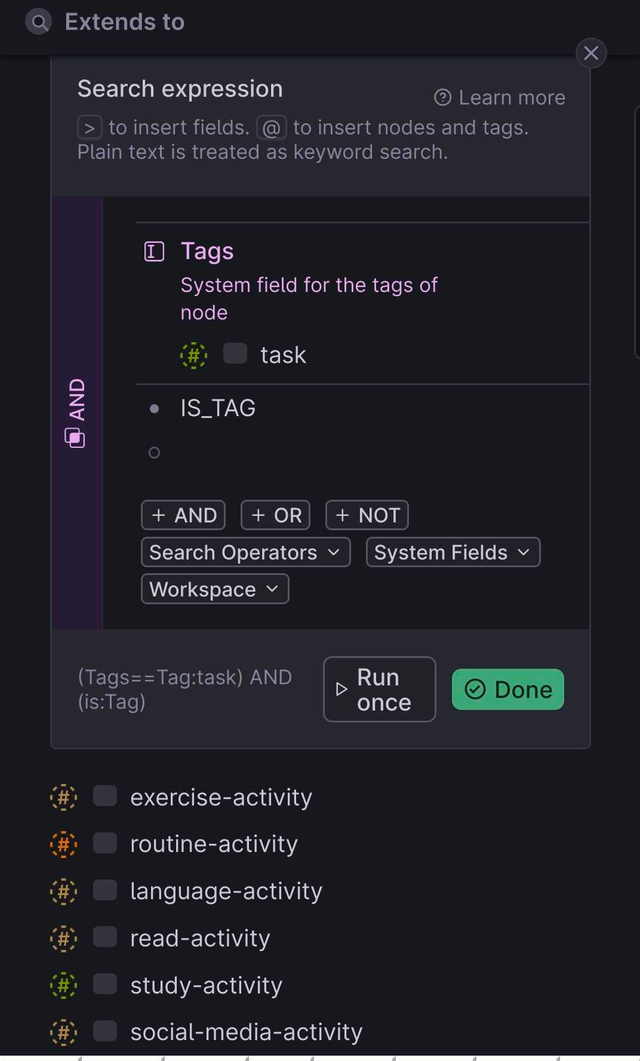640x1061 pixels.
Task: Click the read-activity tag icon
Action: 63,938
